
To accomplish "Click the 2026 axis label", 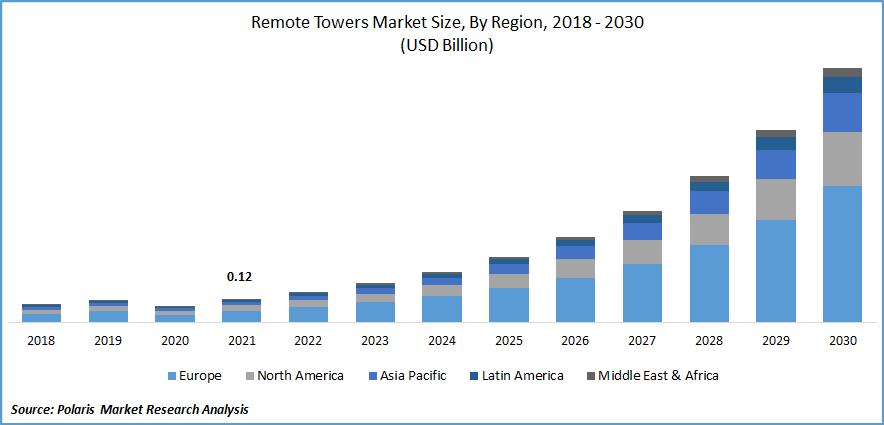I will click(576, 341).
